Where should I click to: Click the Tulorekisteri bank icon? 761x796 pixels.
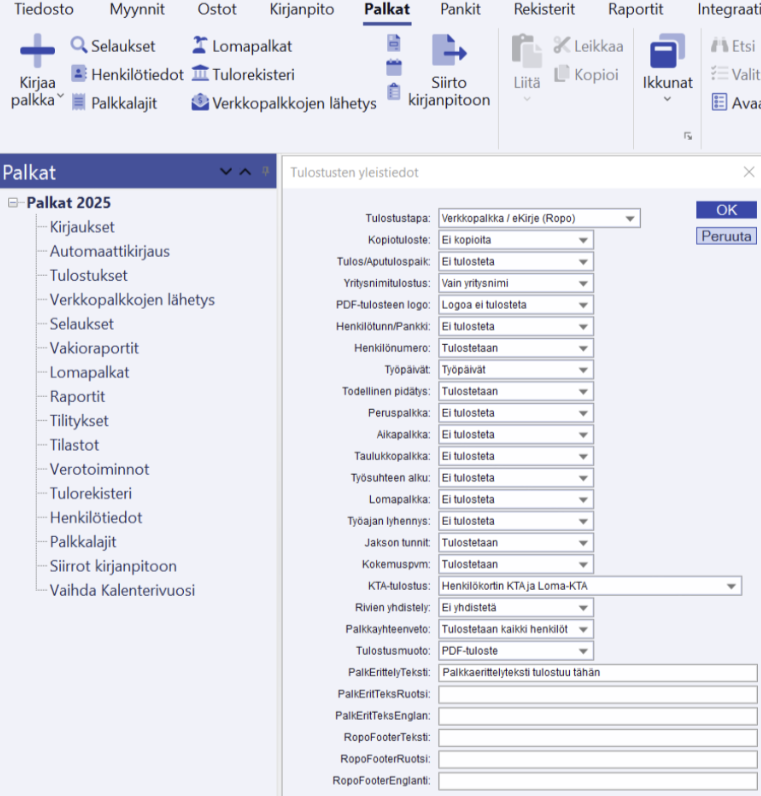point(200,74)
